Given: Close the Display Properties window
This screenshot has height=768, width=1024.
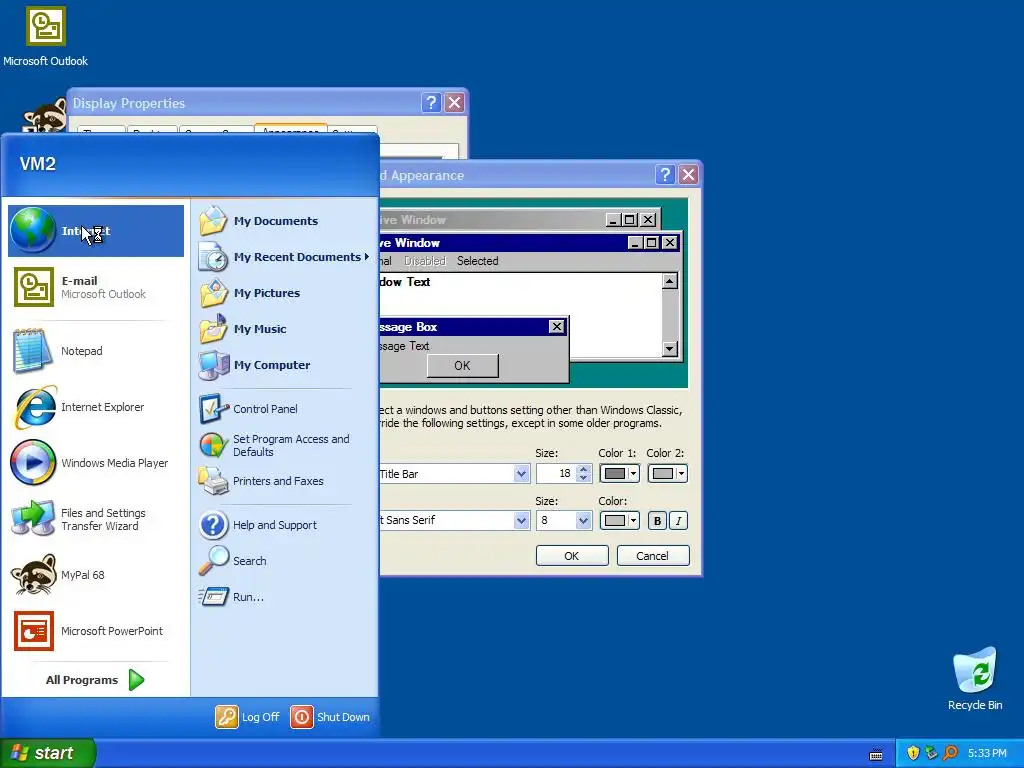Looking at the screenshot, I should [455, 103].
